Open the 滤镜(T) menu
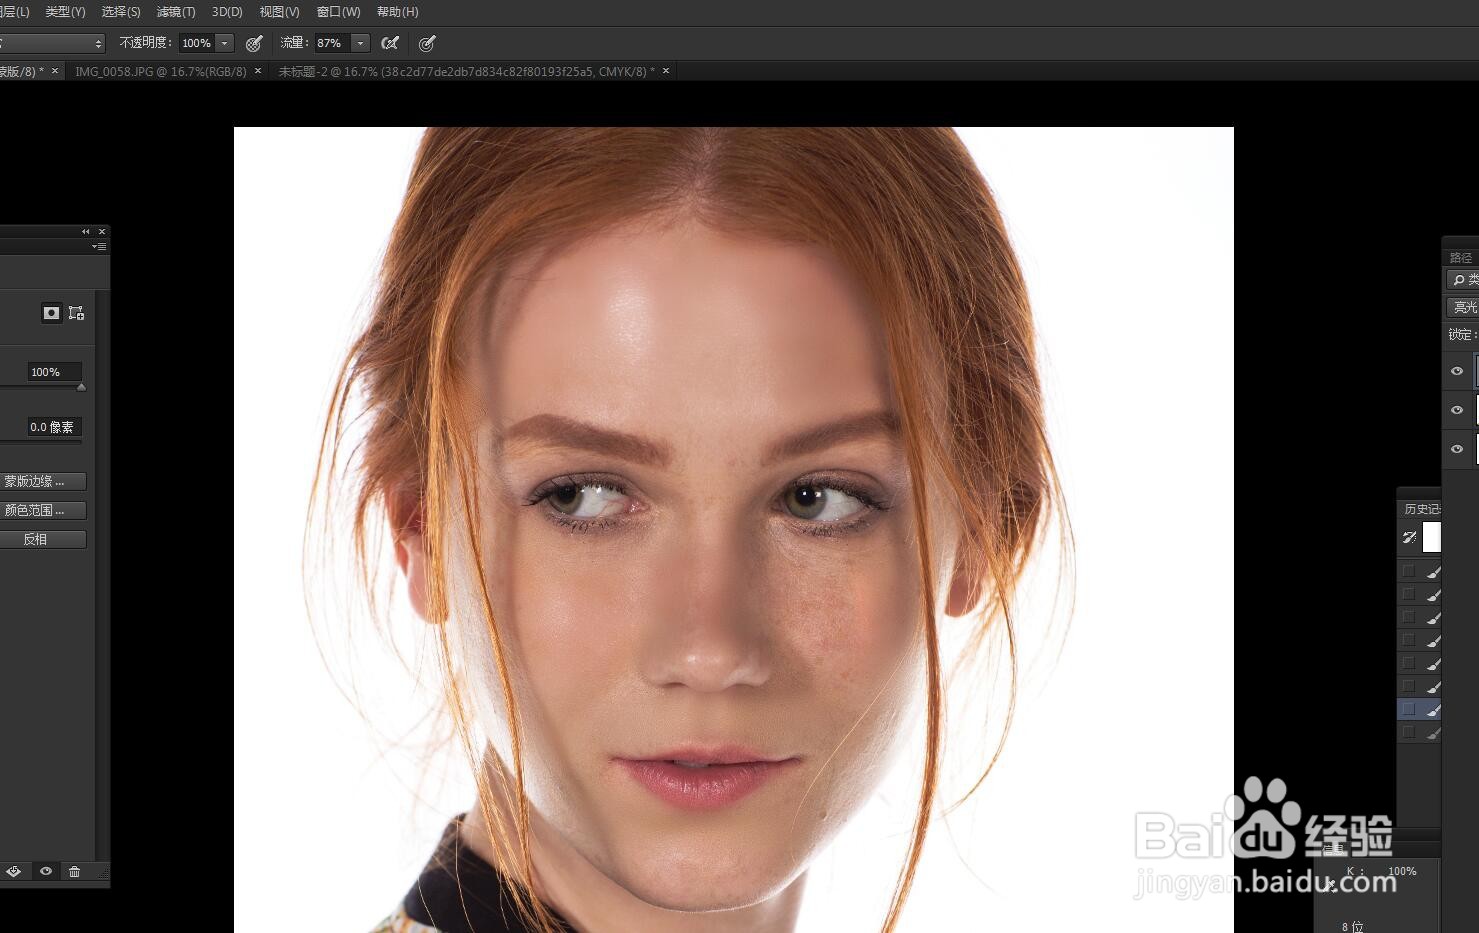The image size is (1479, 933). tap(176, 12)
